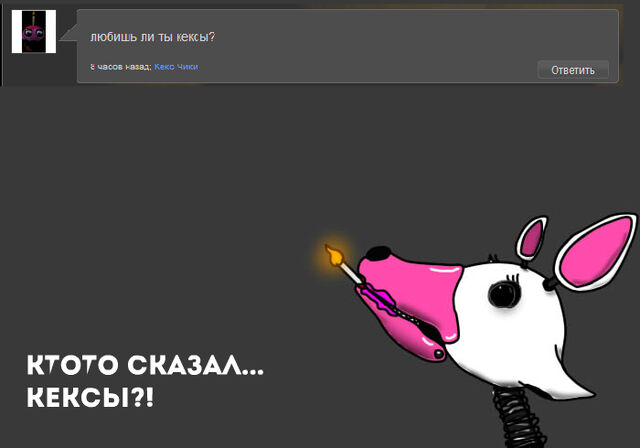Click the Ответить reply button
The height and width of the screenshot is (448, 640).
pos(573,70)
